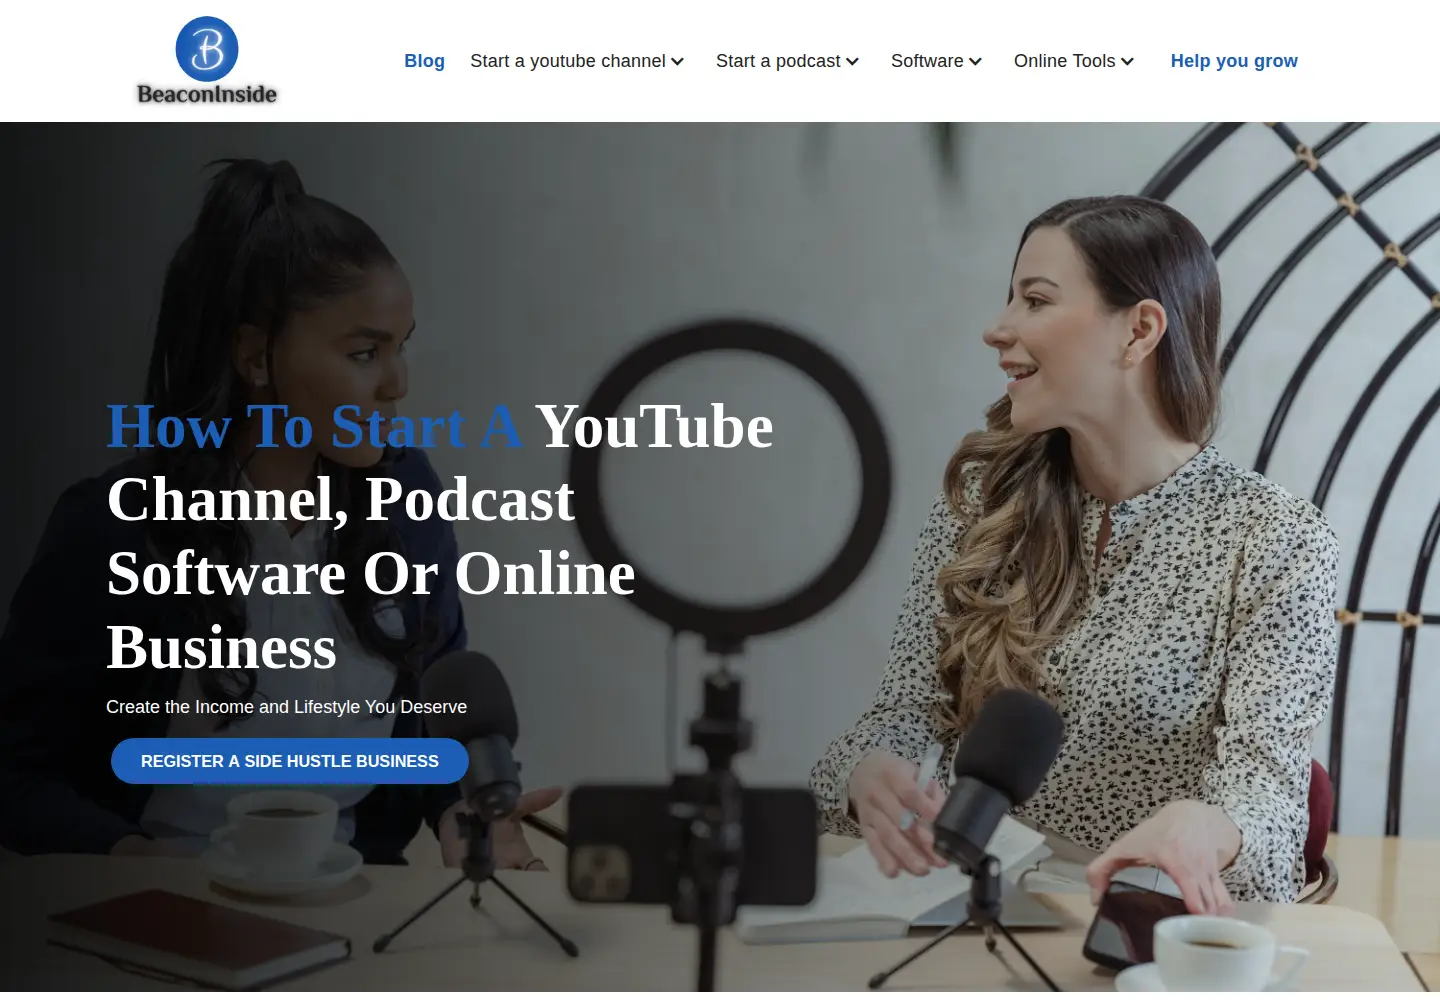Select Start a youtube channel menu text
The width and height of the screenshot is (1440, 1000).
(568, 61)
